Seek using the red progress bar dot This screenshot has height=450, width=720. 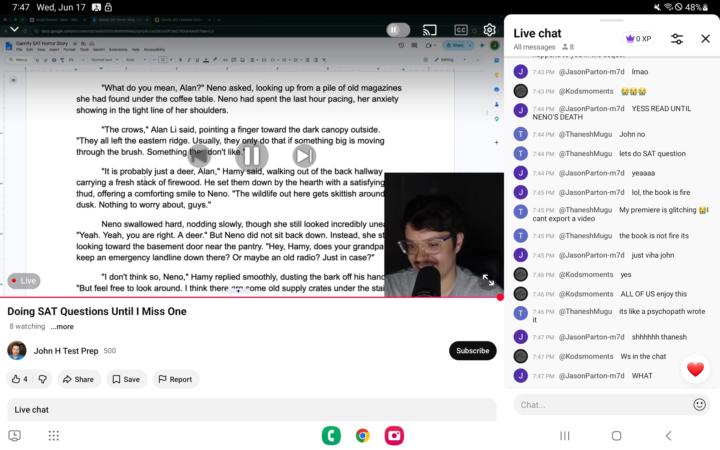[500, 297]
